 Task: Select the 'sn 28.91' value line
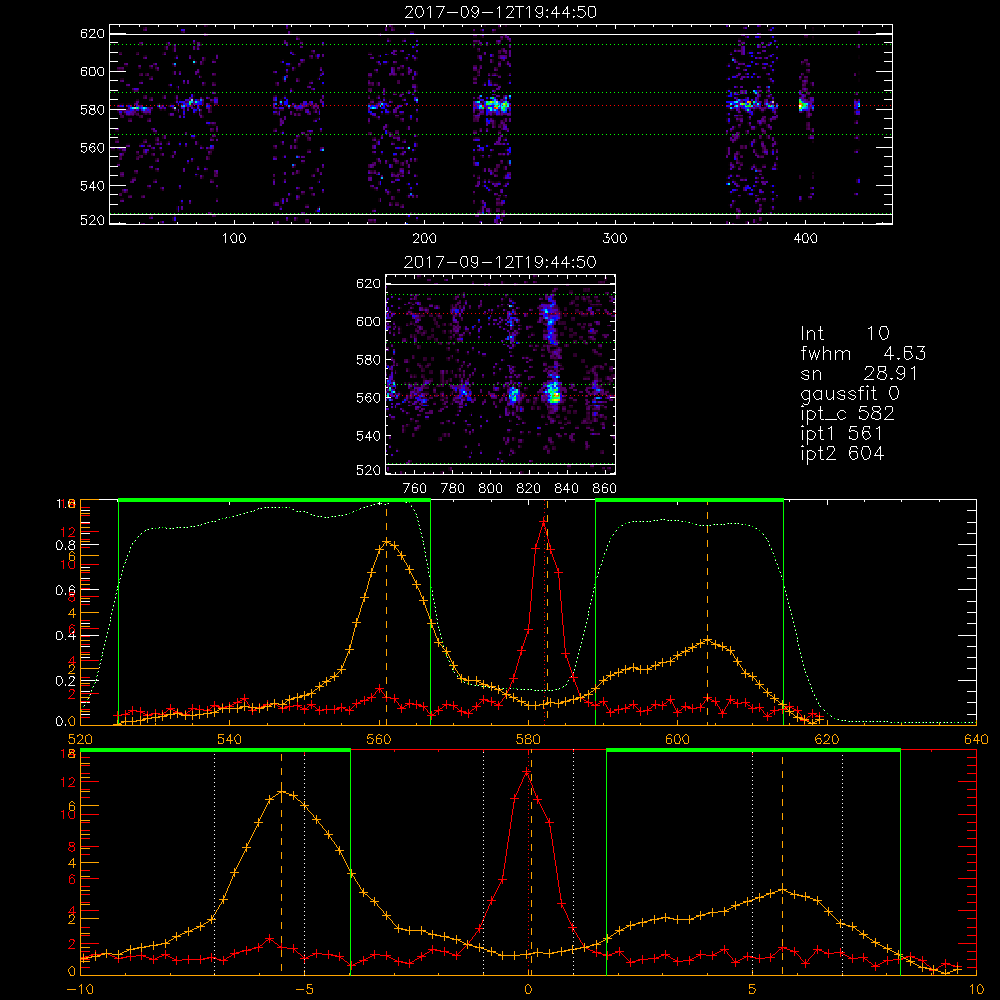pos(859,373)
